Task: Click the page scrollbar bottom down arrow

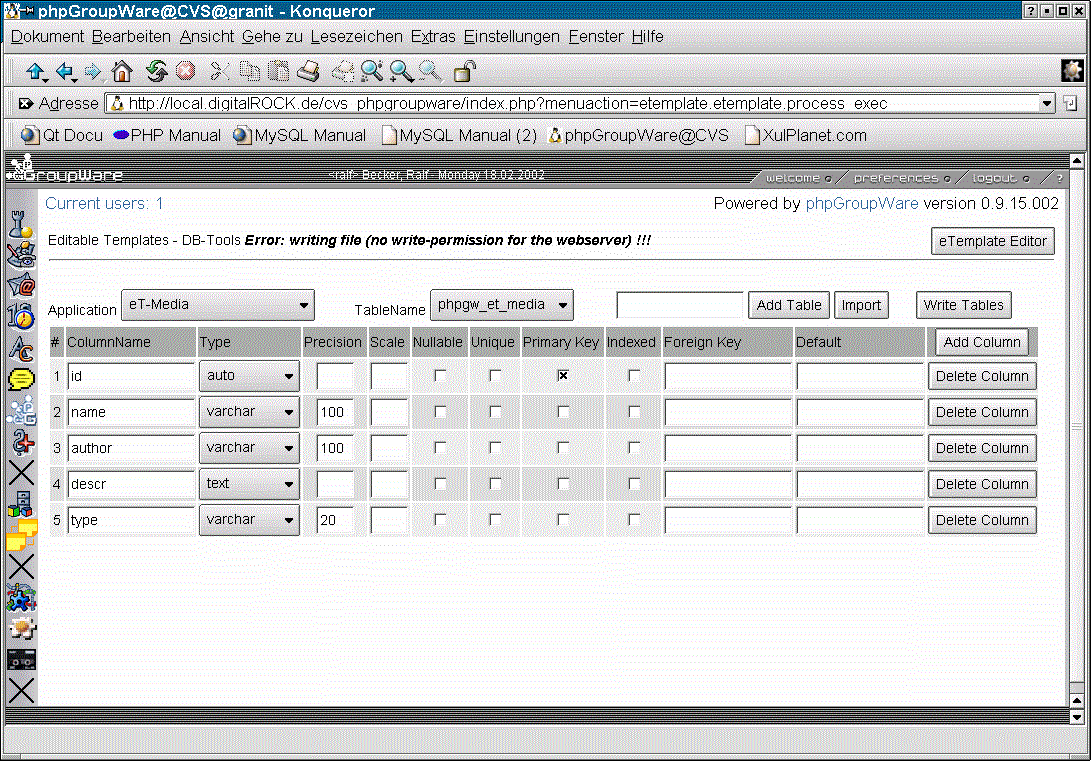Action: [1076, 717]
